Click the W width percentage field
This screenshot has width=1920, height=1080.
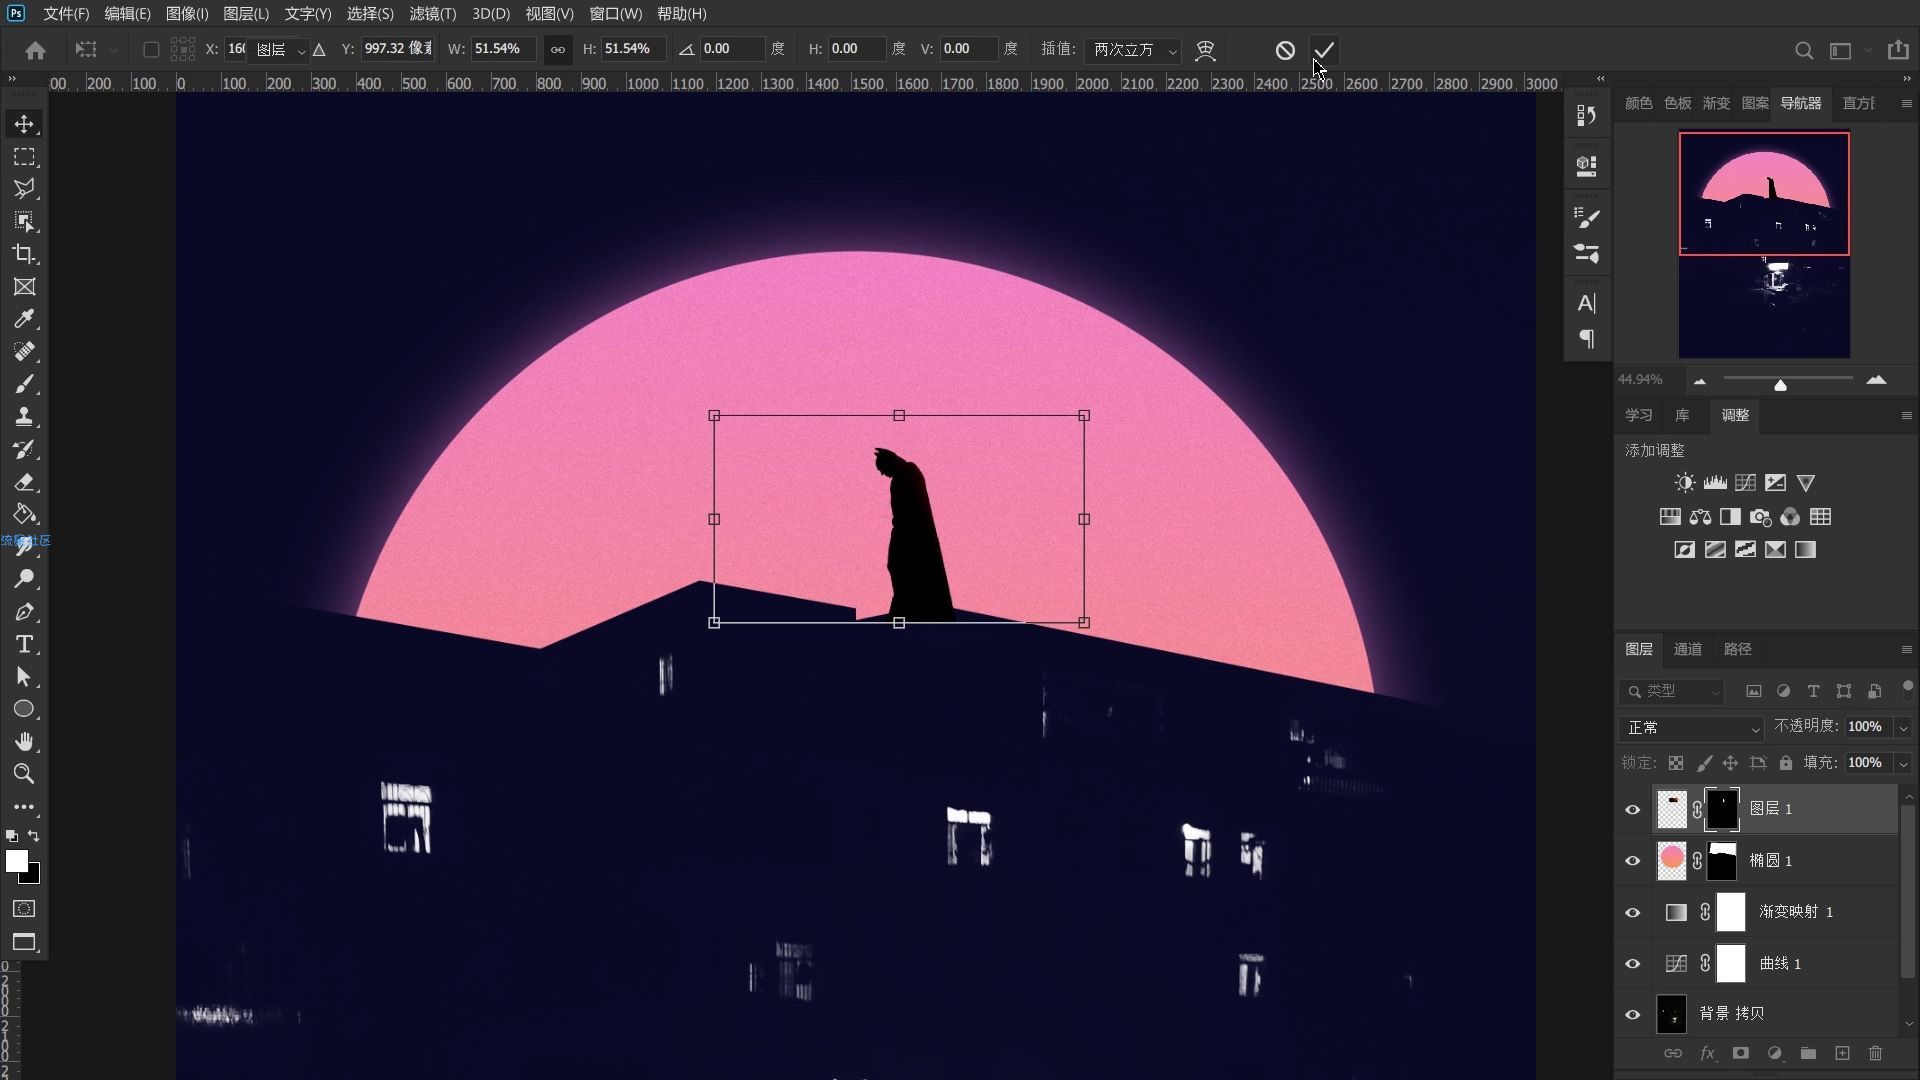tap(502, 49)
